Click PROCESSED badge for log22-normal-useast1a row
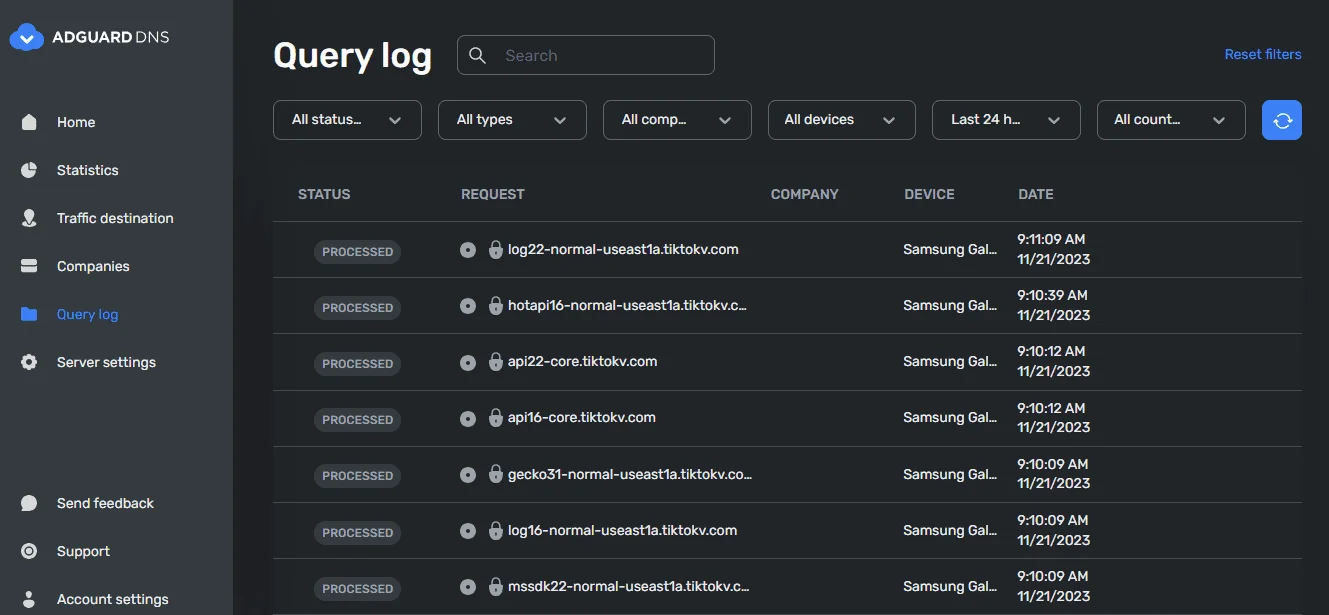 tap(357, 251)
